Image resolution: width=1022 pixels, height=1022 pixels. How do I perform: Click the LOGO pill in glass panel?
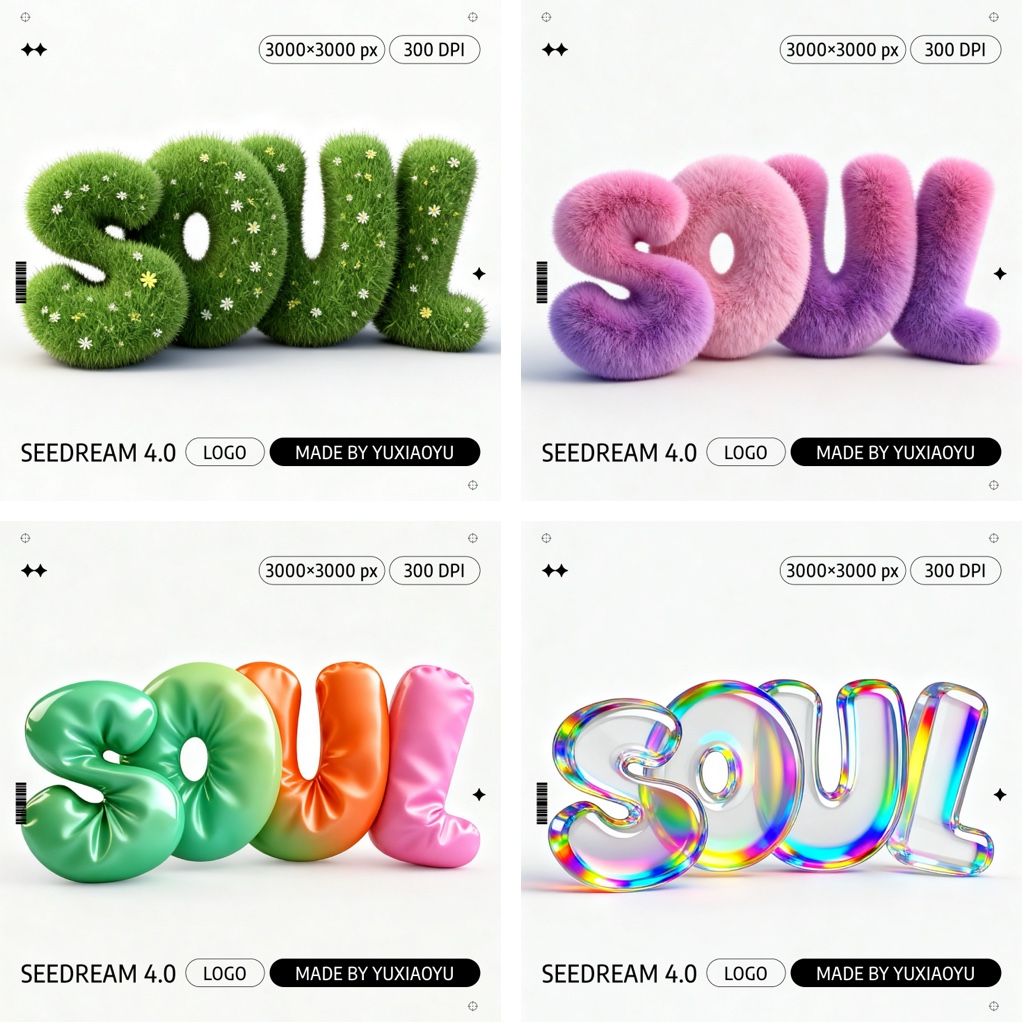746,973
